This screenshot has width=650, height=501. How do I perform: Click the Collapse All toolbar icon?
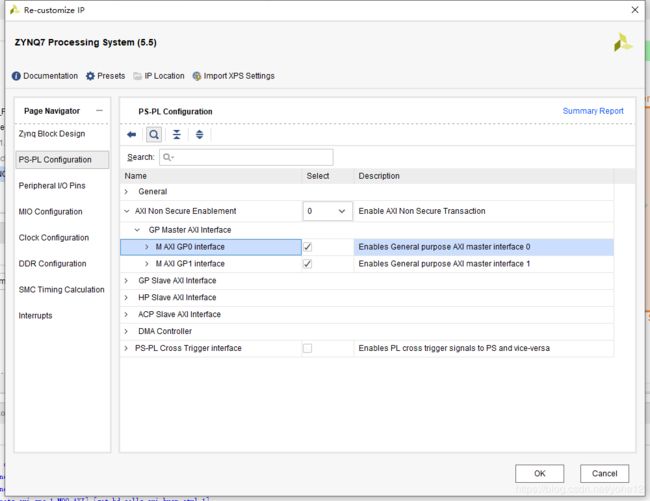click(177, 135)
